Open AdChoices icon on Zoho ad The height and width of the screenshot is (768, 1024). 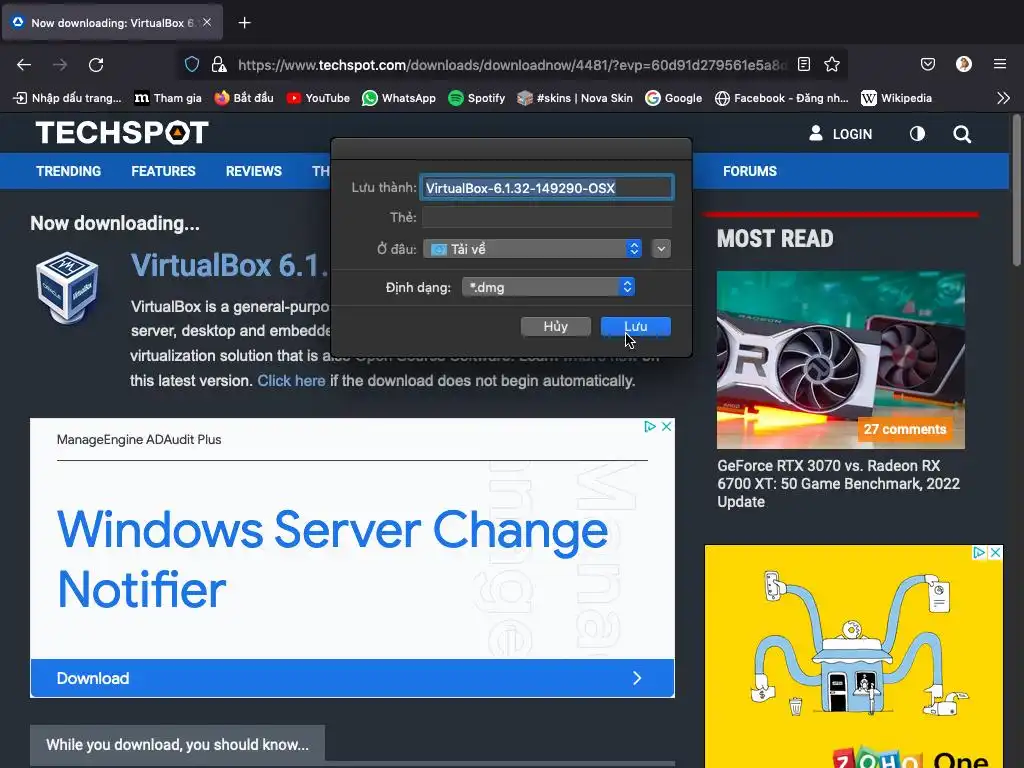(x=979, y=552)
